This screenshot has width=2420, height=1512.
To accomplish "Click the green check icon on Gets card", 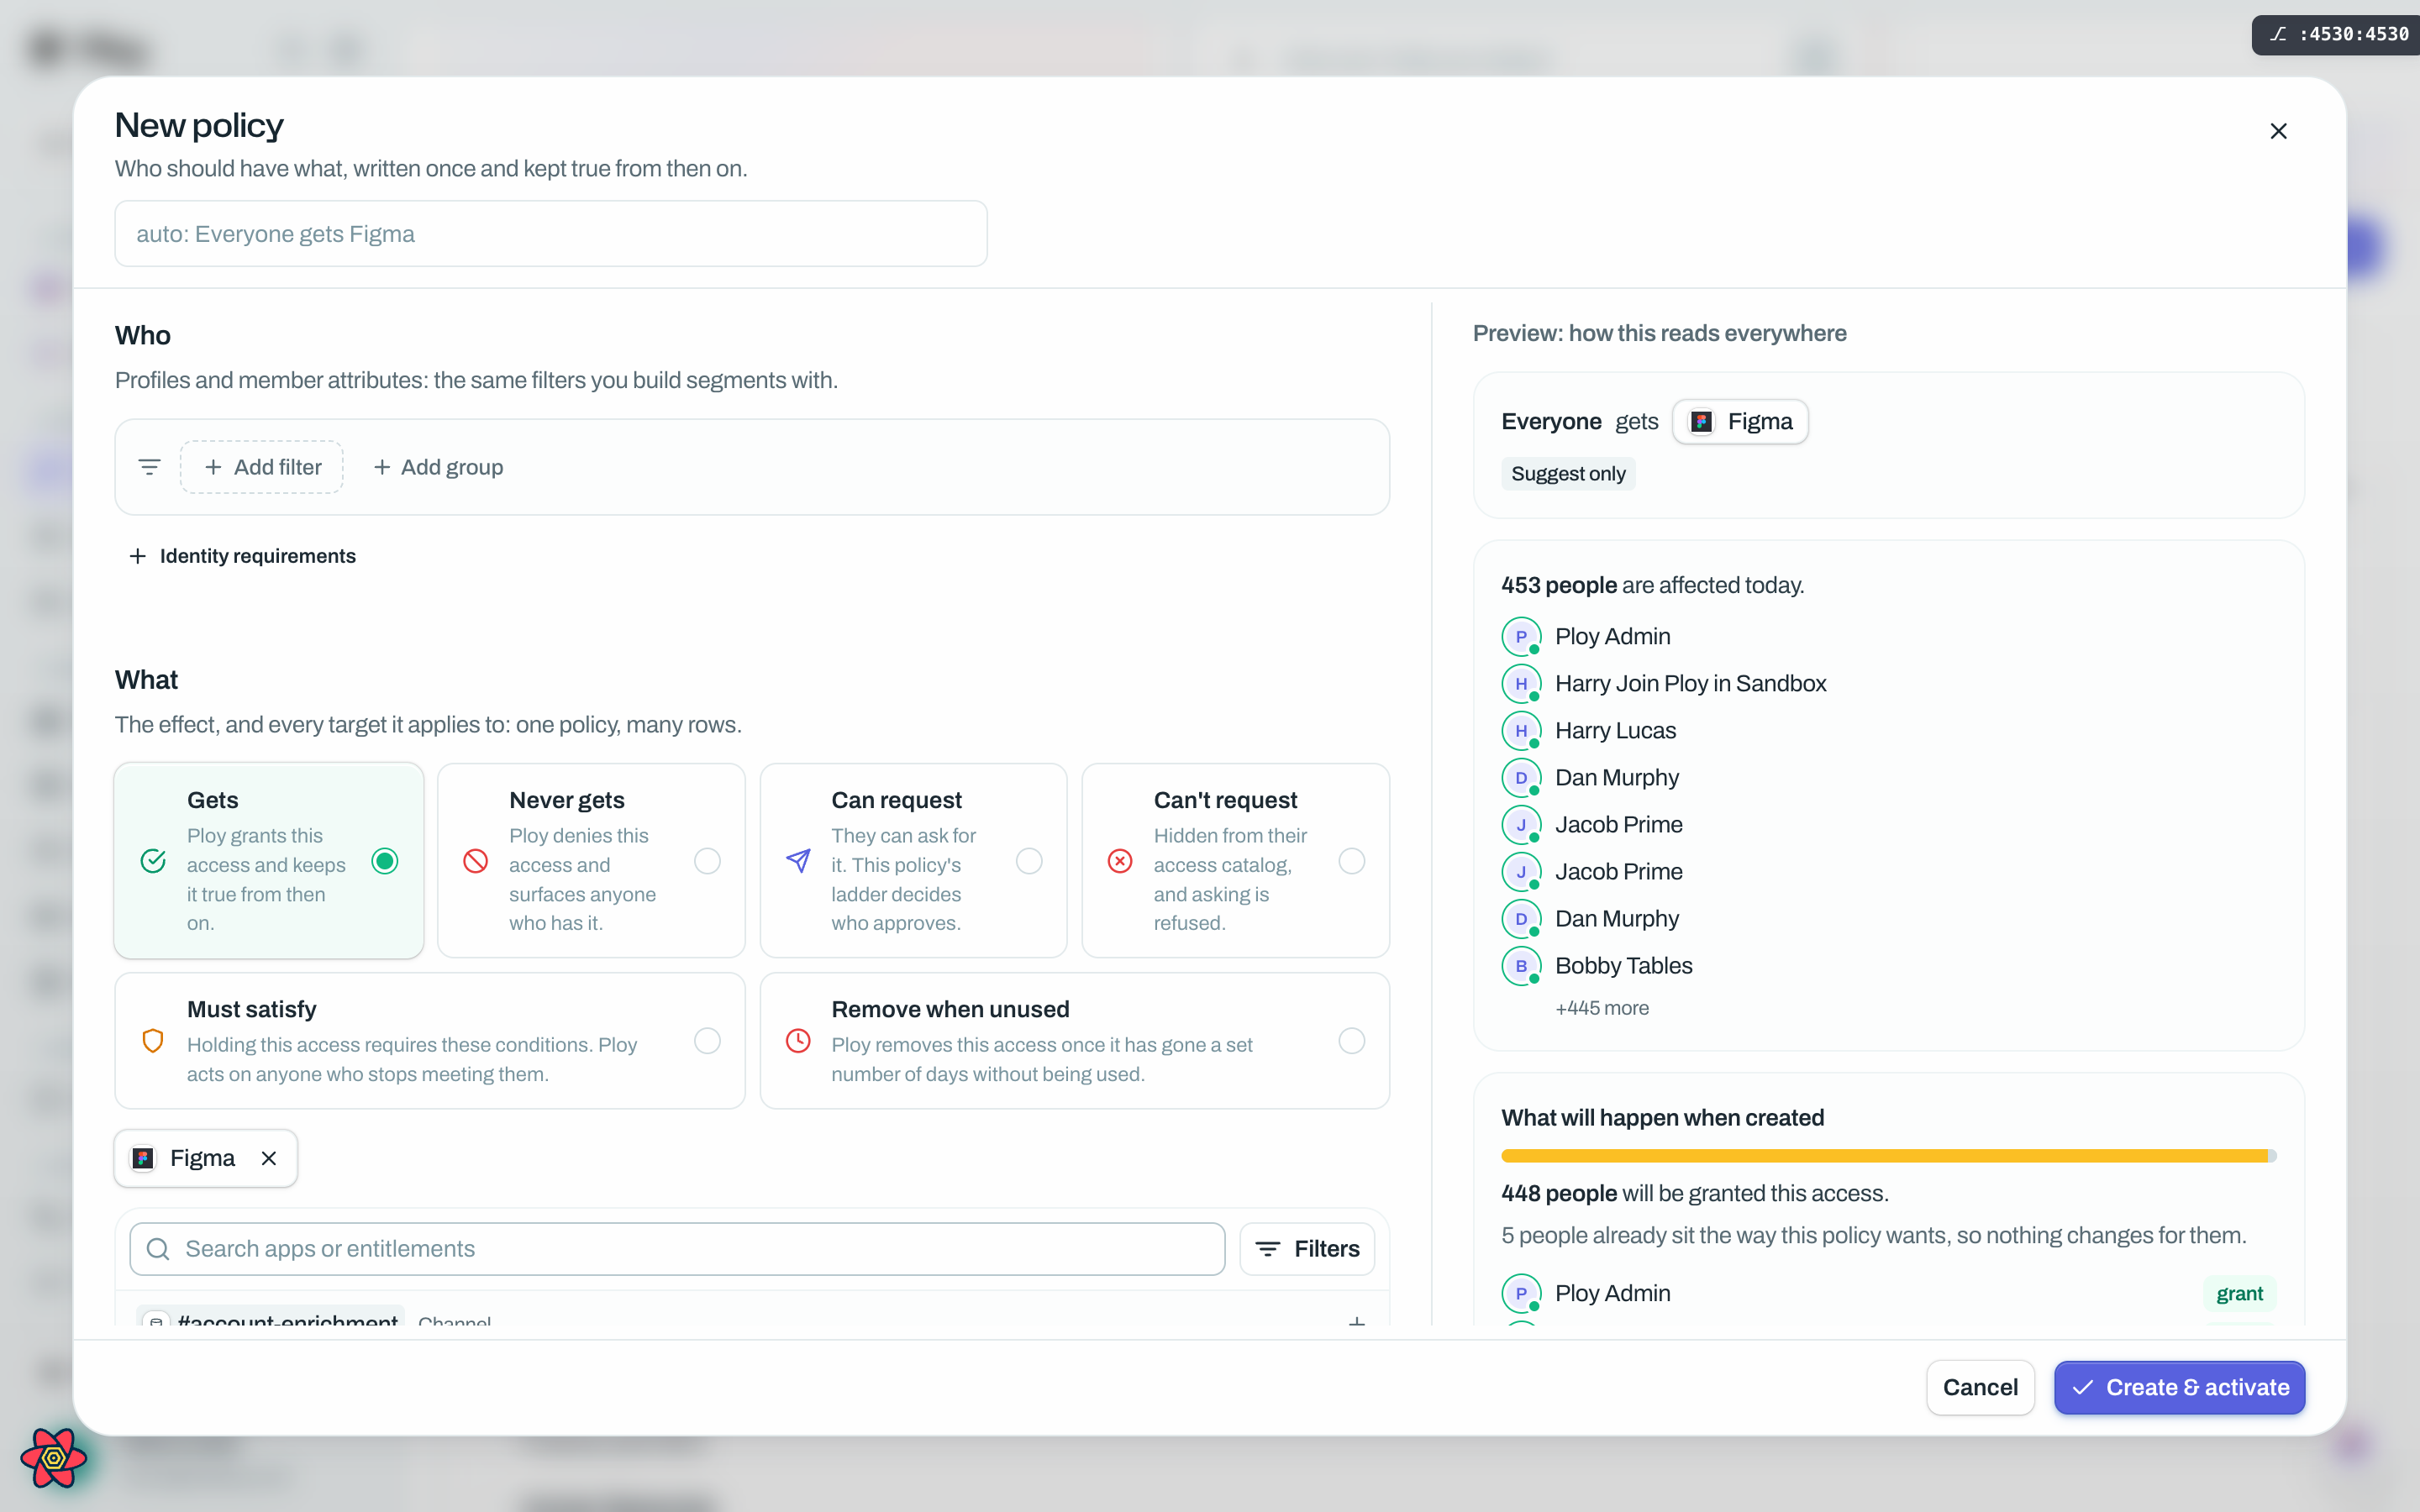I will tap(153, 861).
